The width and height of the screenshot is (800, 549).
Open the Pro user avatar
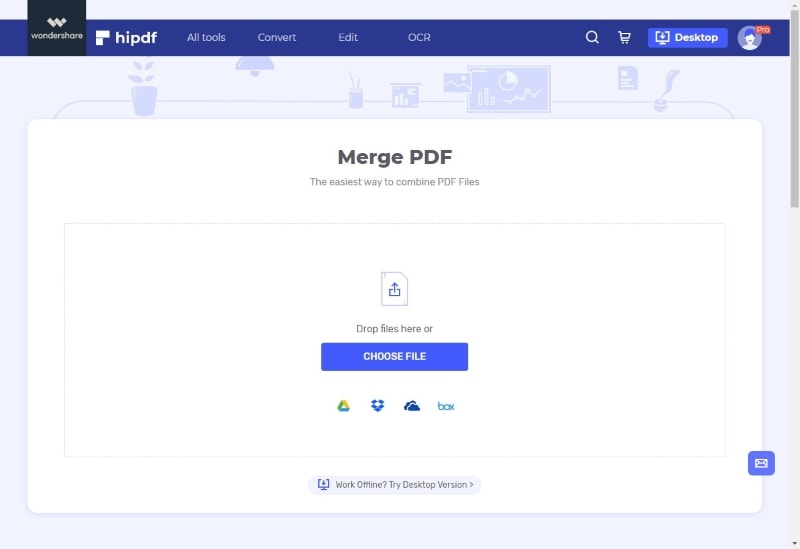[750, 38]
